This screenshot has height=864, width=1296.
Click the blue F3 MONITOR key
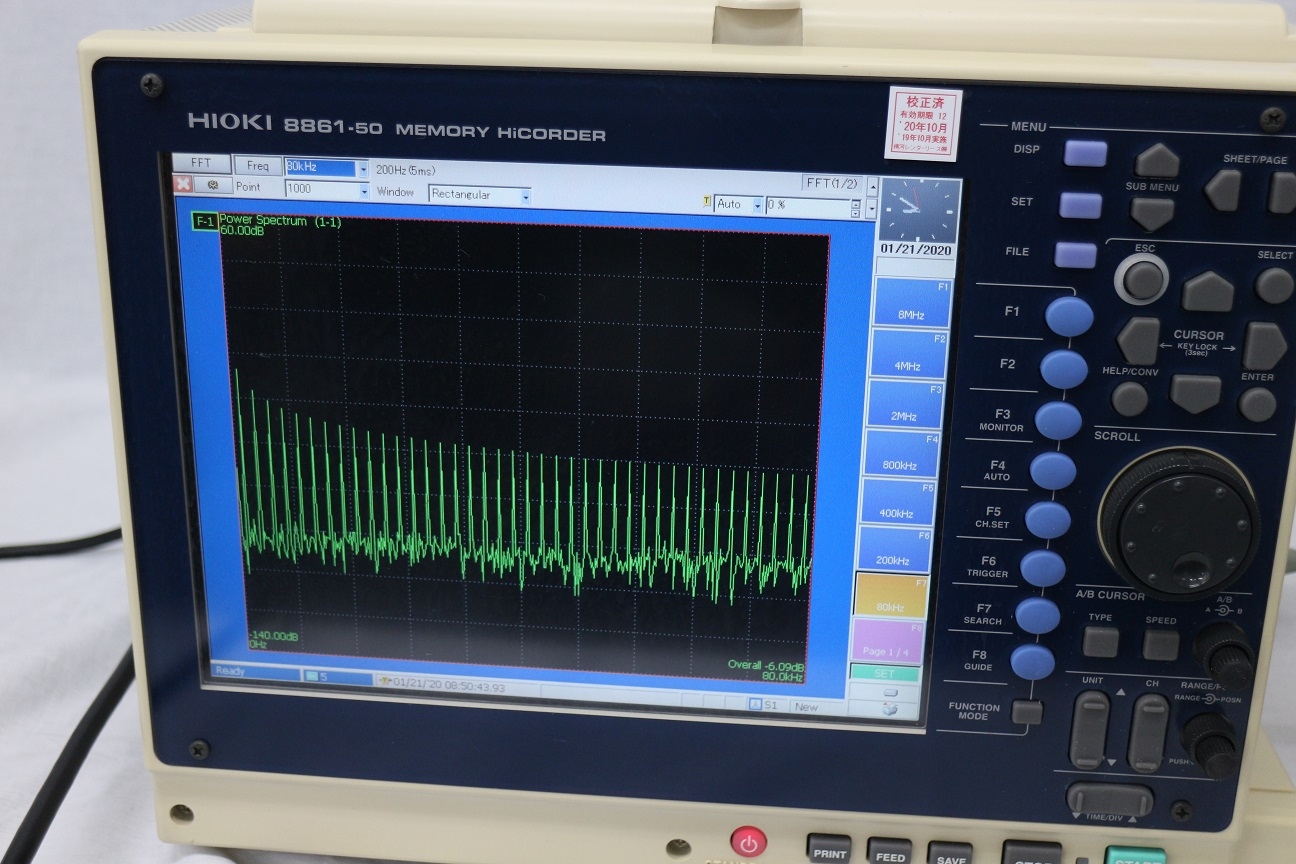click(x=1058, y=421)
